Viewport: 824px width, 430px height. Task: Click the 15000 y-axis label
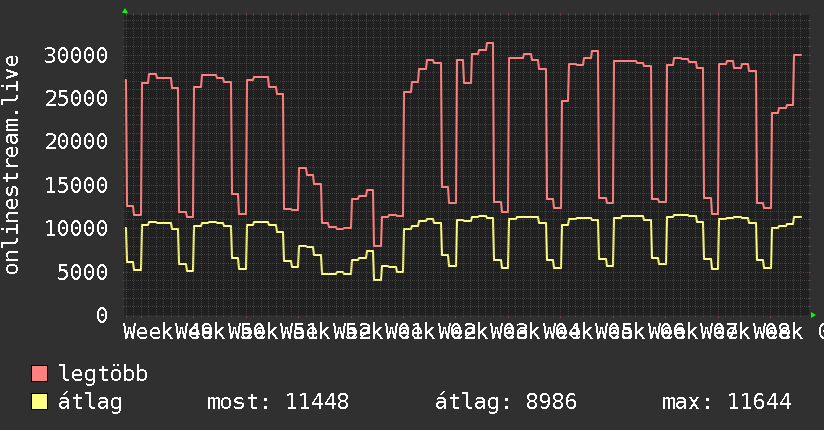point(76,185)
